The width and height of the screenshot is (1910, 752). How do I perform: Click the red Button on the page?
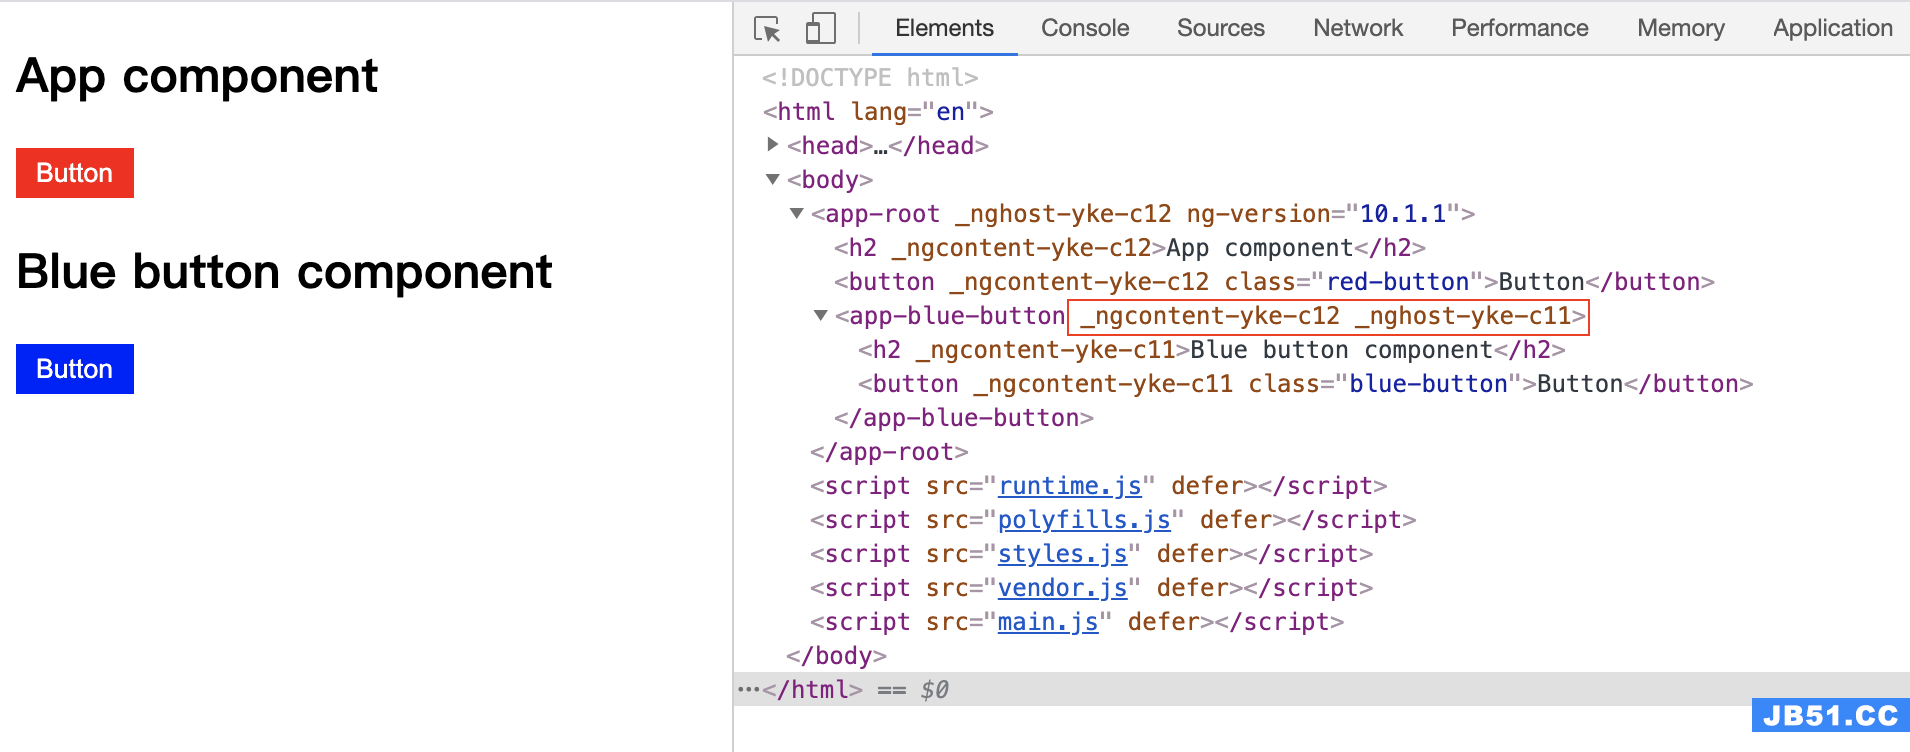tap(75, 173)
